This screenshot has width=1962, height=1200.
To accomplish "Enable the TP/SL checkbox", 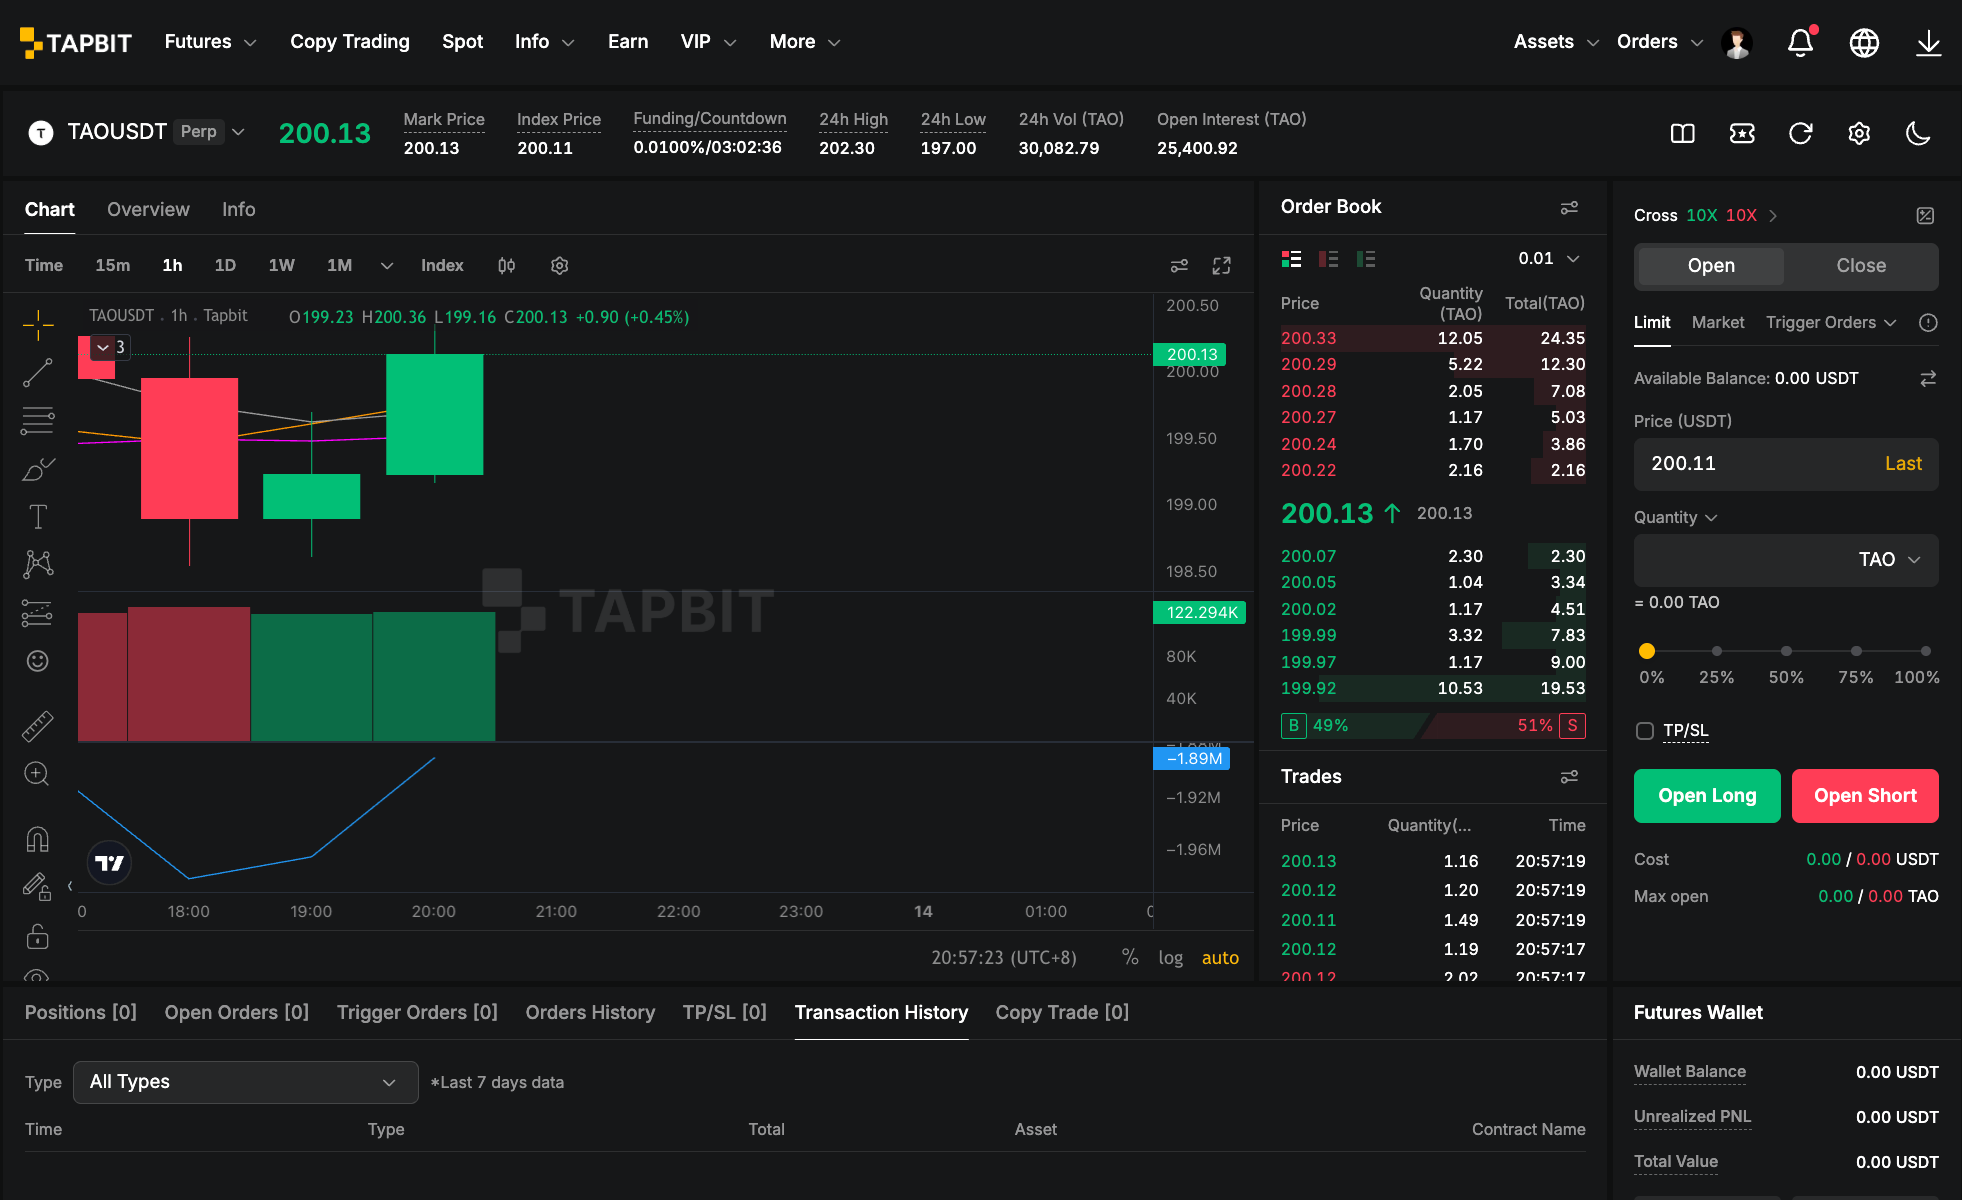I will click(1645, 731).
